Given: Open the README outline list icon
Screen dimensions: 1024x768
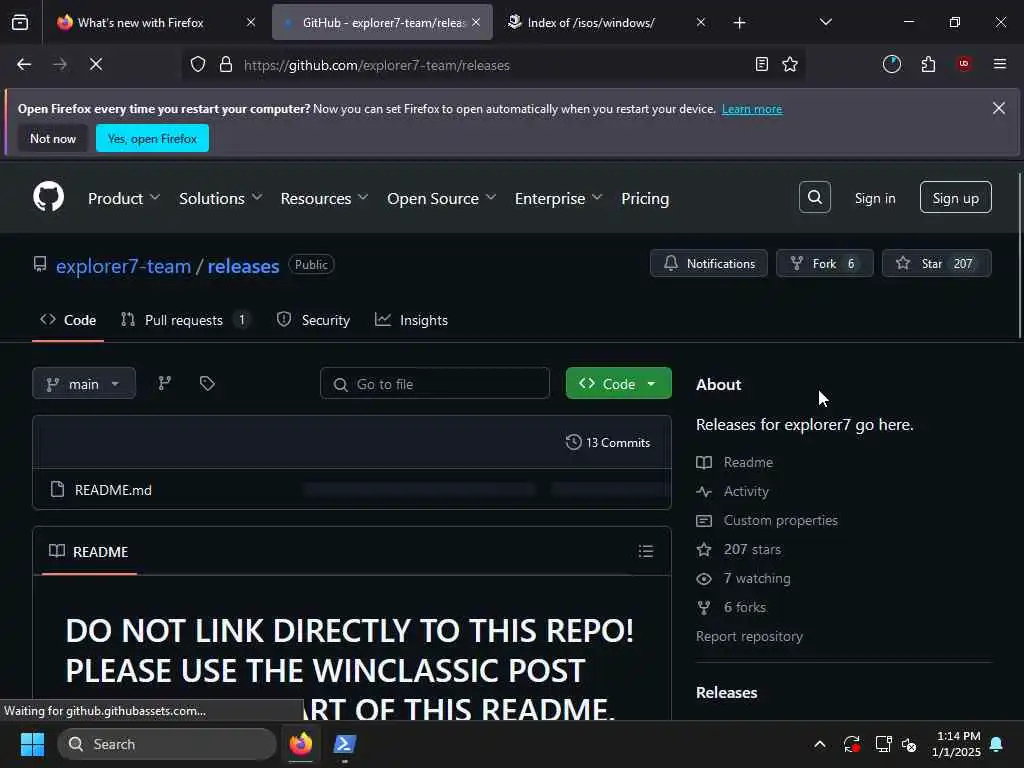Looking at the screenshot, I should coord(646,551).
